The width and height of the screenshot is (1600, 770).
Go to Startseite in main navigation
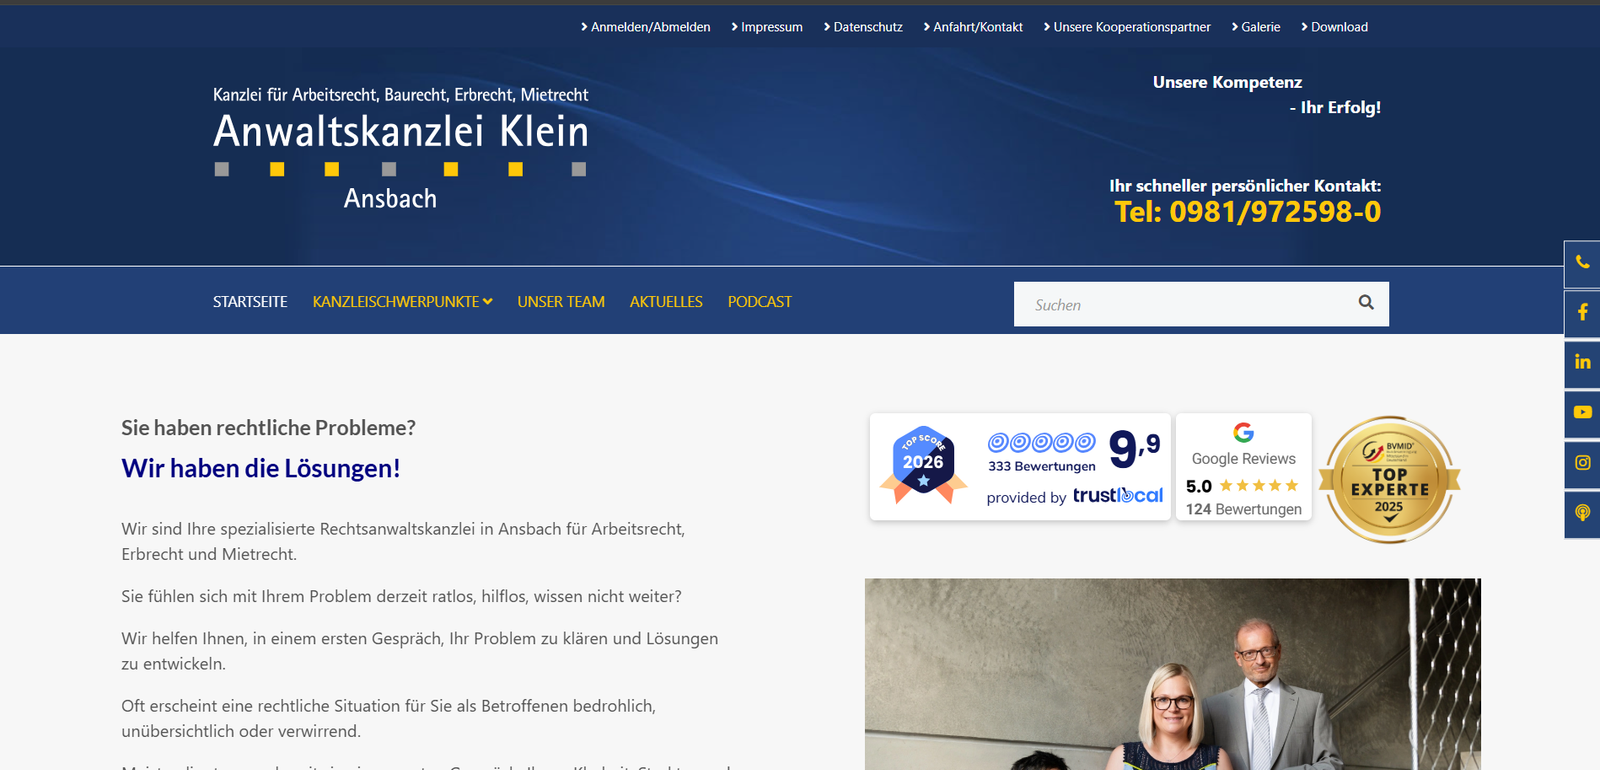coord(250,302)
